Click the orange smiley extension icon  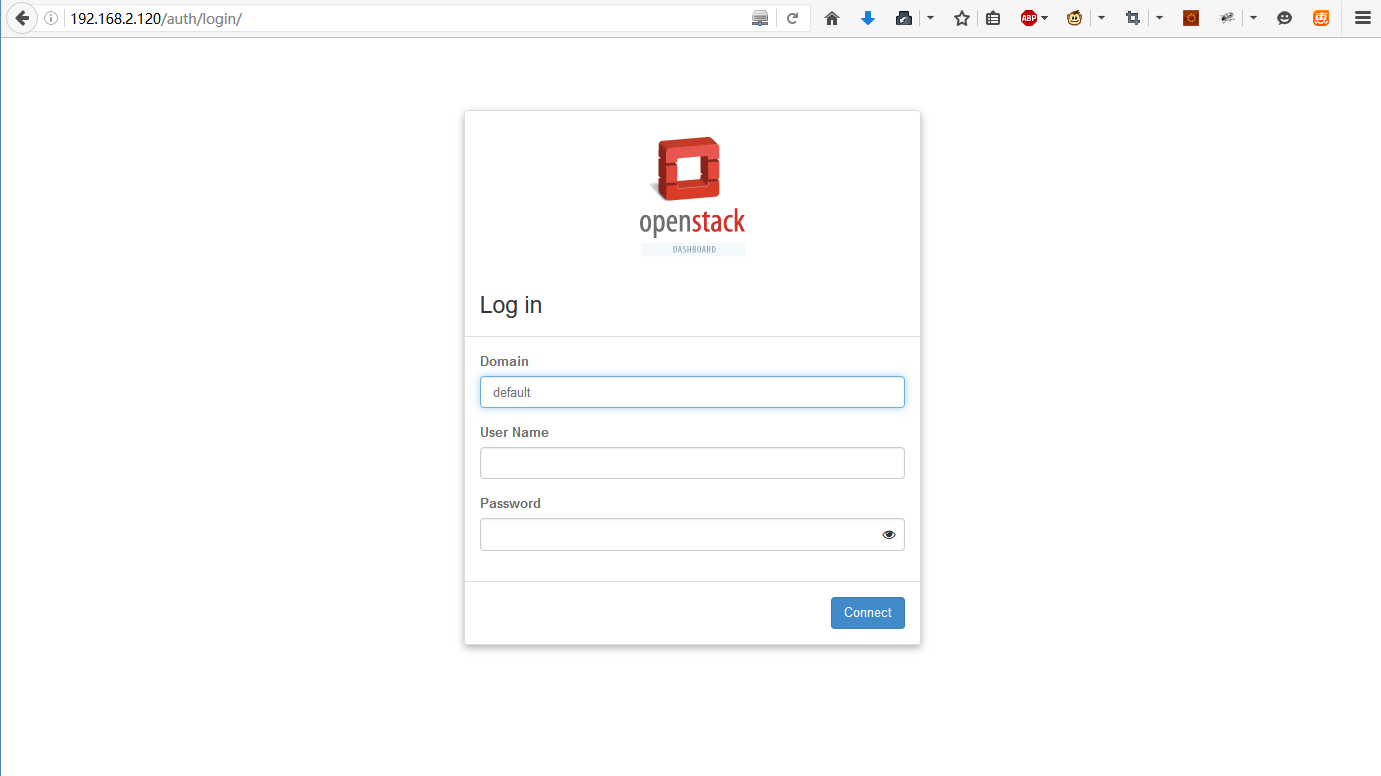pyautogui.click(x=1321, y=18)
